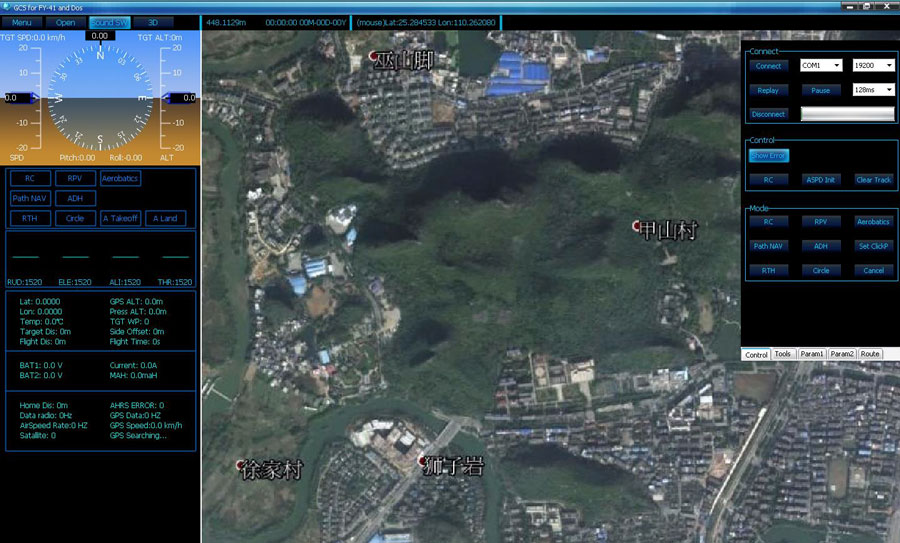Viewport: 900px width, 543px height.
Task: Click the 'BAT1: 0.0 V' reading
Action: point(41,365)
